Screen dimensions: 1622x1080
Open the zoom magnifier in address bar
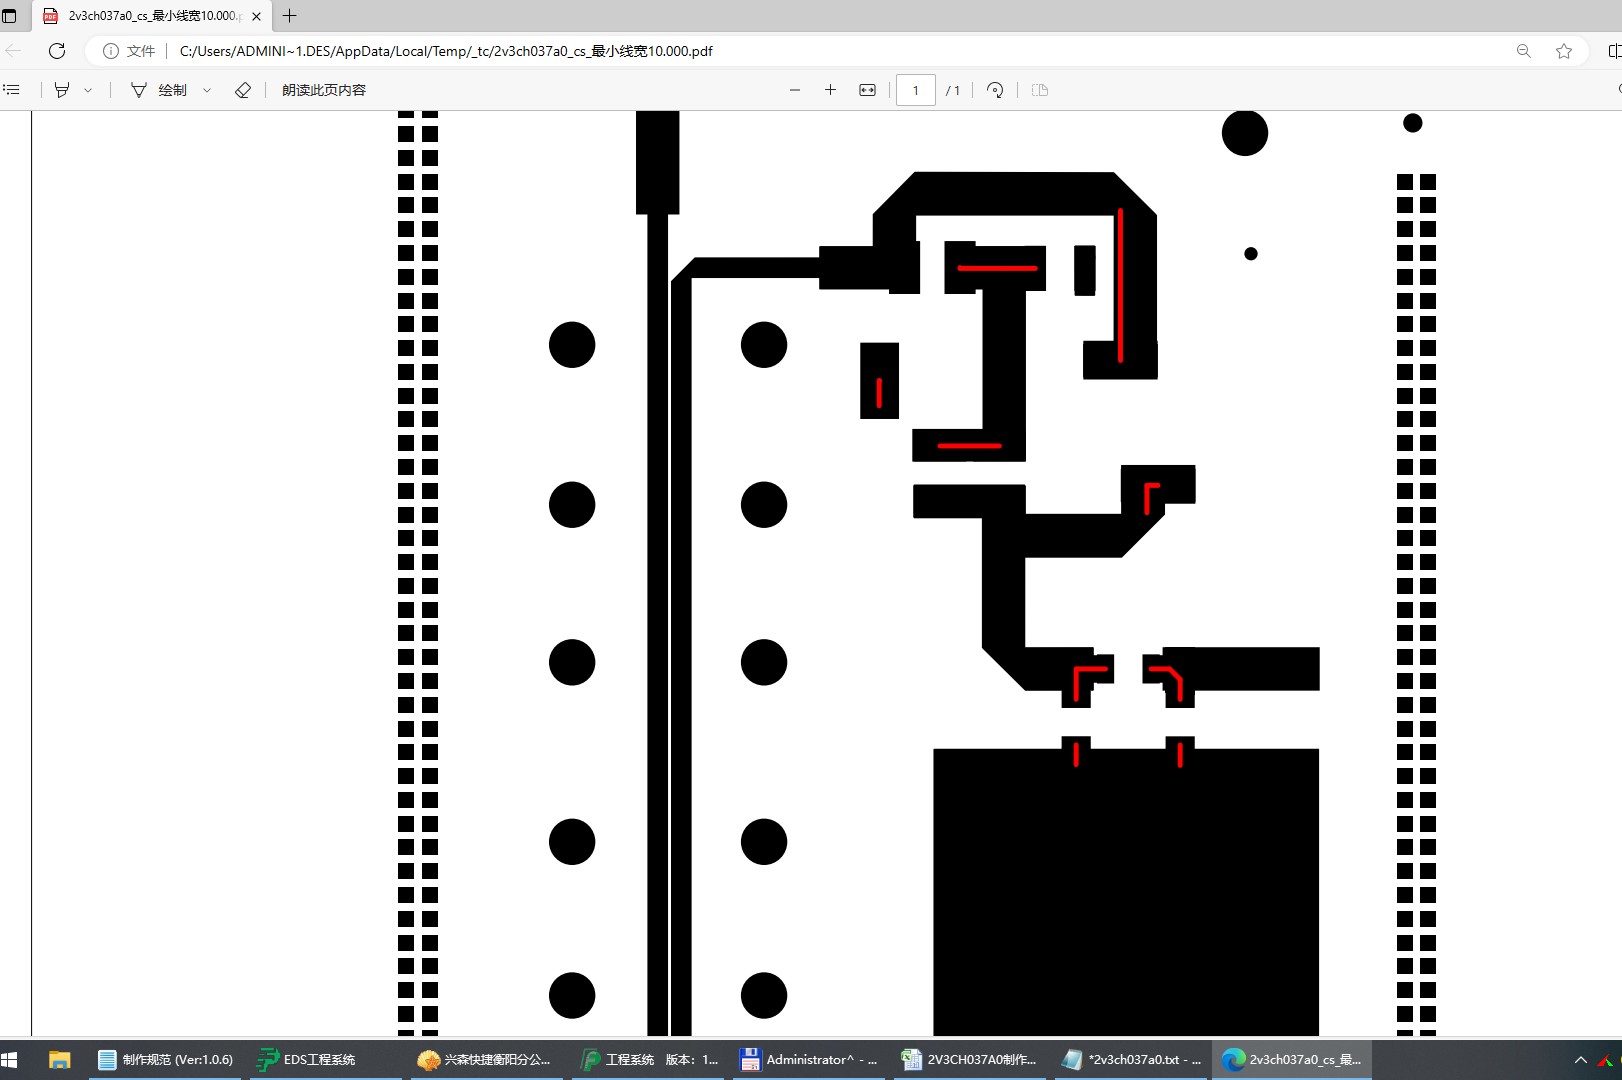click(x=1523, y=51)
